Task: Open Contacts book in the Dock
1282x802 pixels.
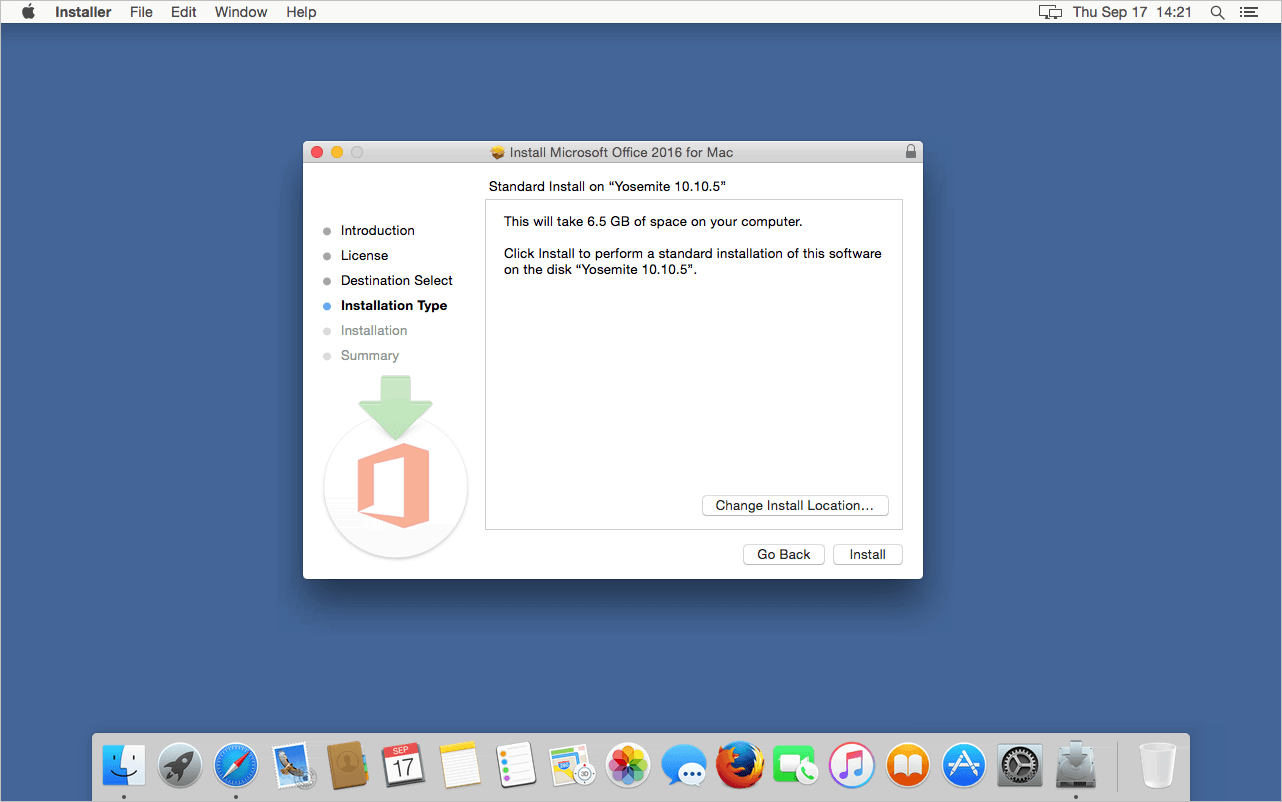Action: (348, 766)
